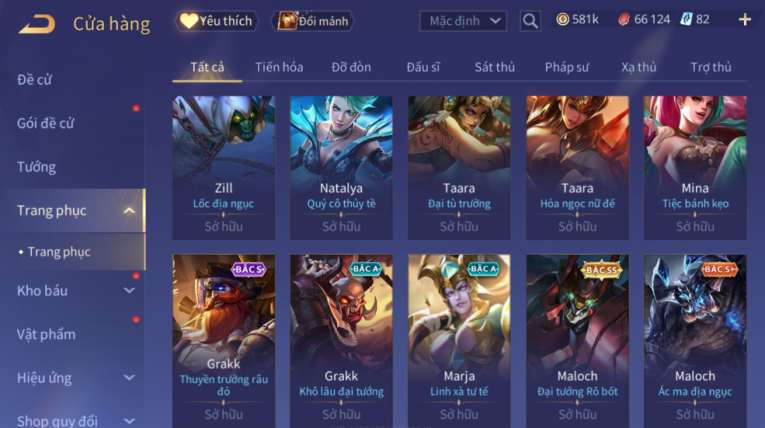Click the golden back arrow icon
The image size is (765, 428).
tap(37, 24)
